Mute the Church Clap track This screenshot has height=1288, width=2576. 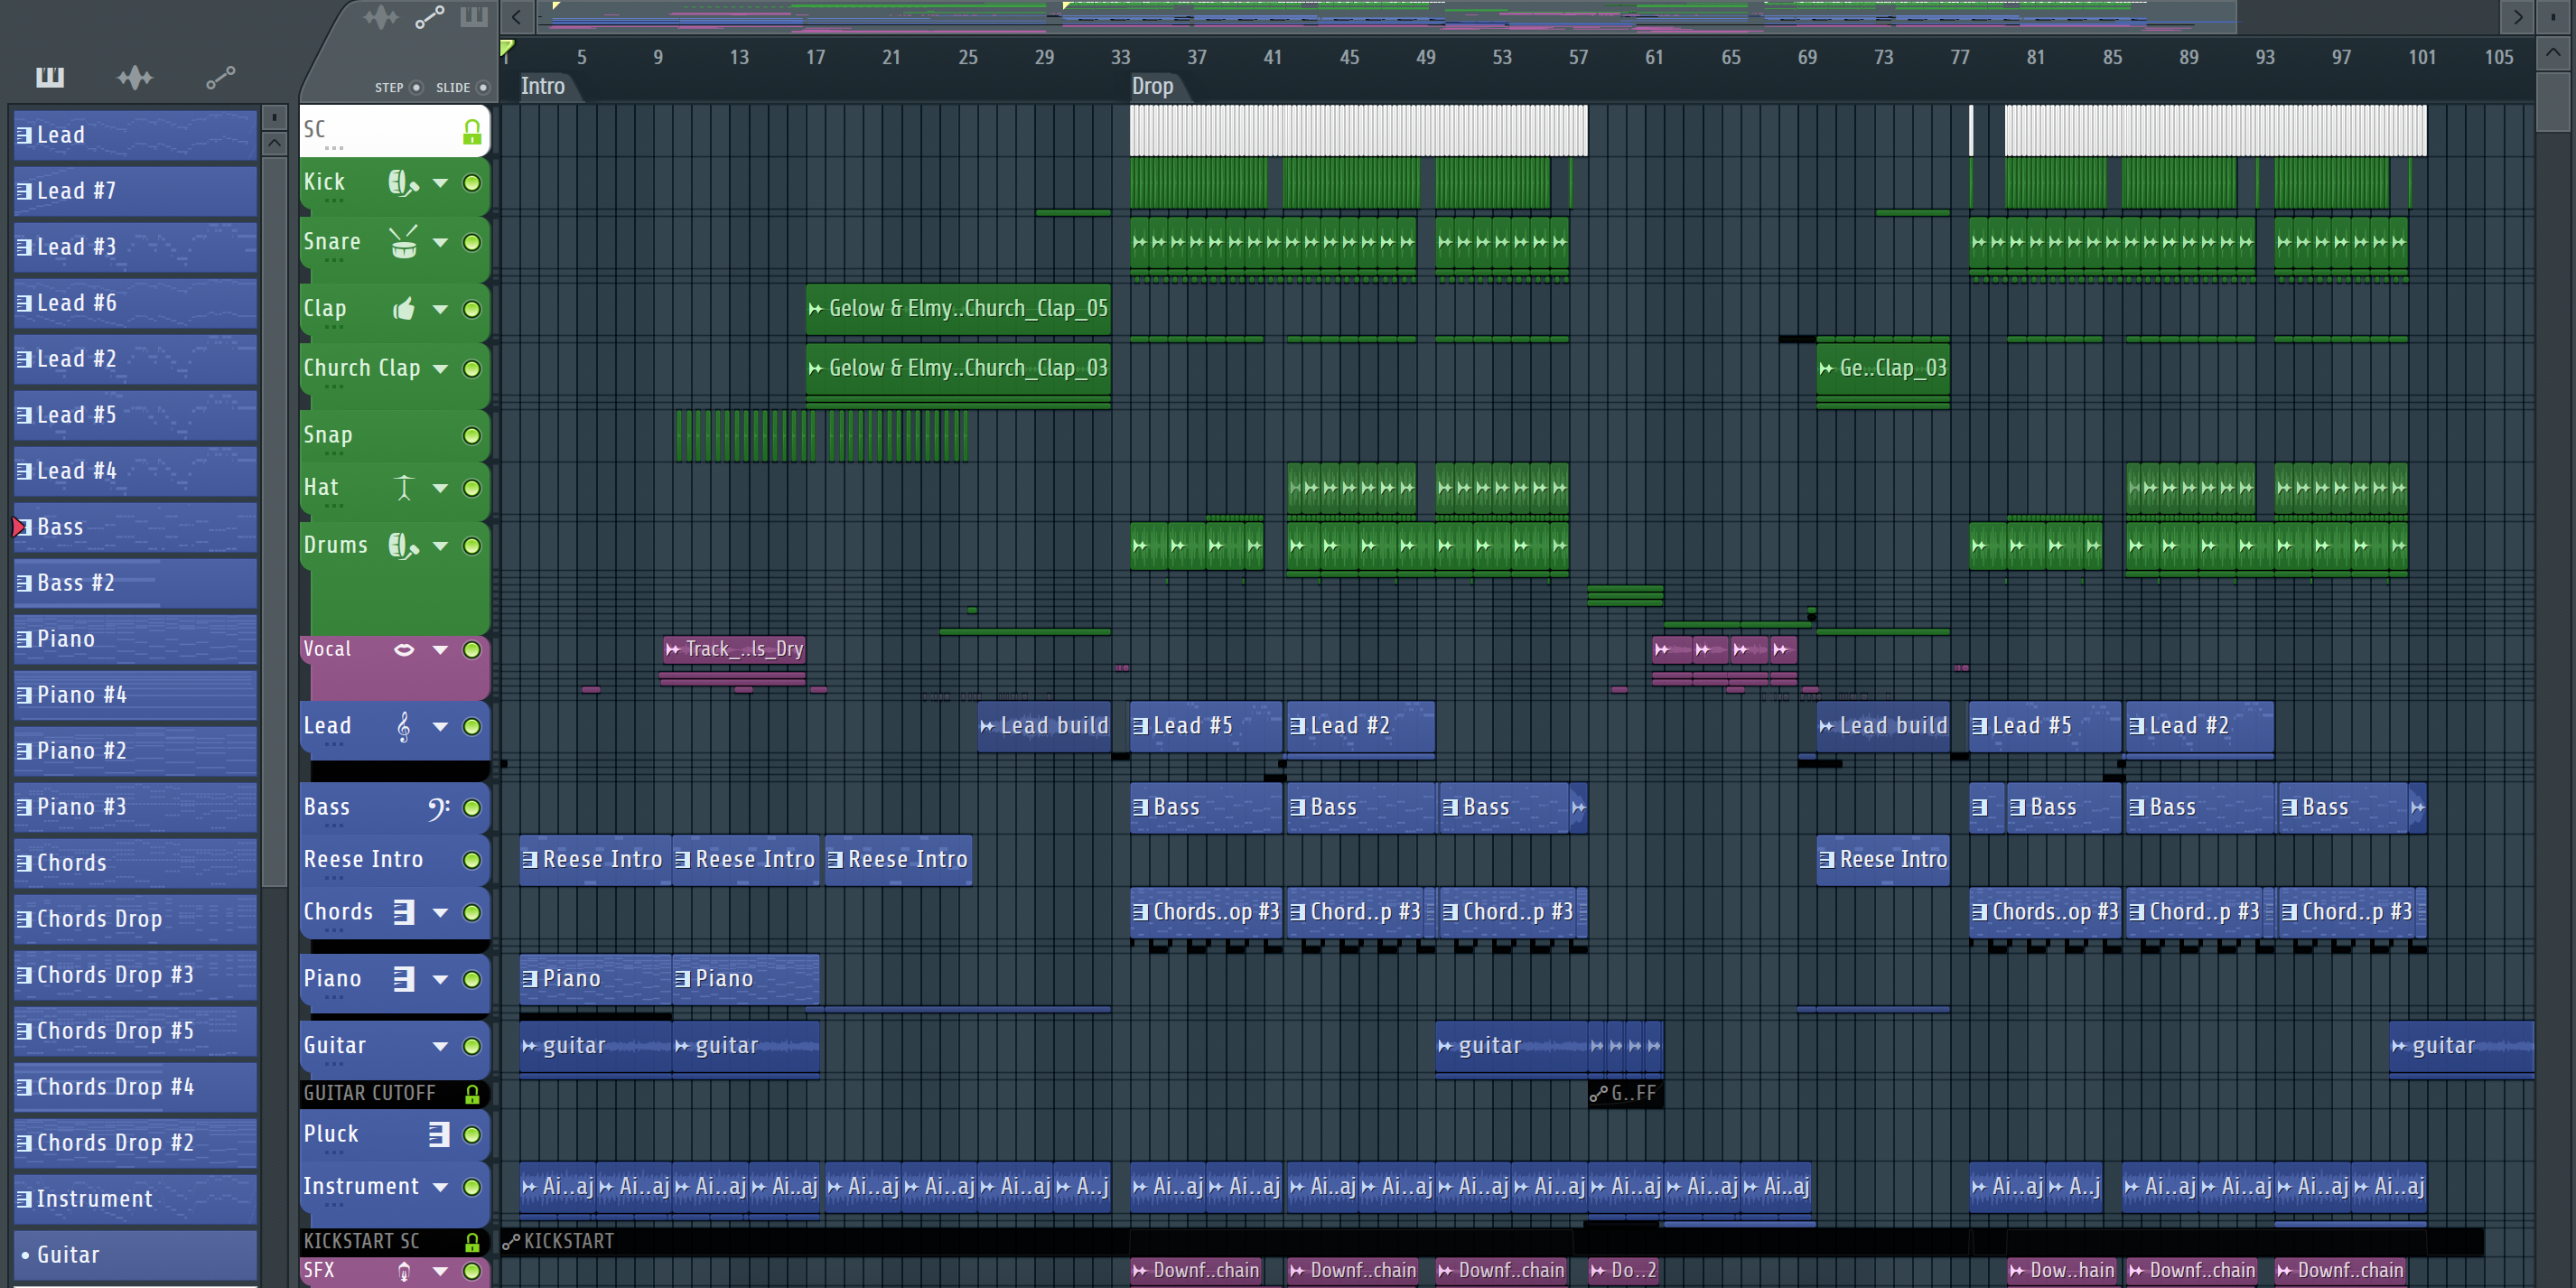pyautogui.click(x=471, y=368)
